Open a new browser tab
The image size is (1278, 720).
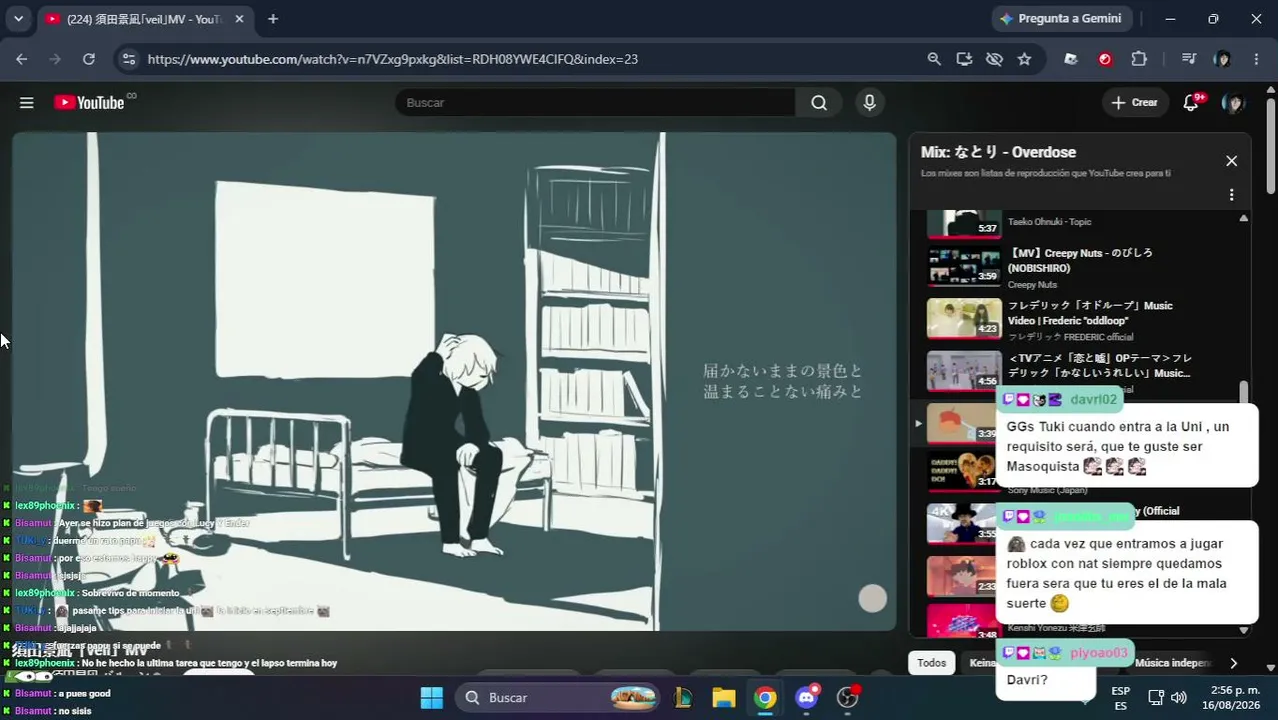pos(273,19)
